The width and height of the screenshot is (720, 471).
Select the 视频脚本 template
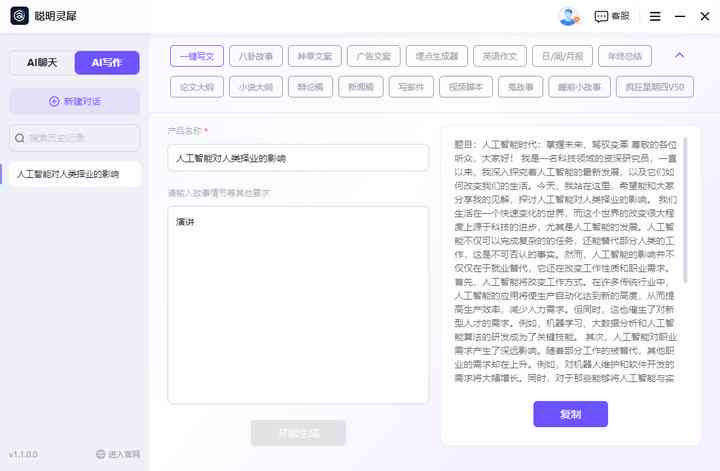[466, 87]
